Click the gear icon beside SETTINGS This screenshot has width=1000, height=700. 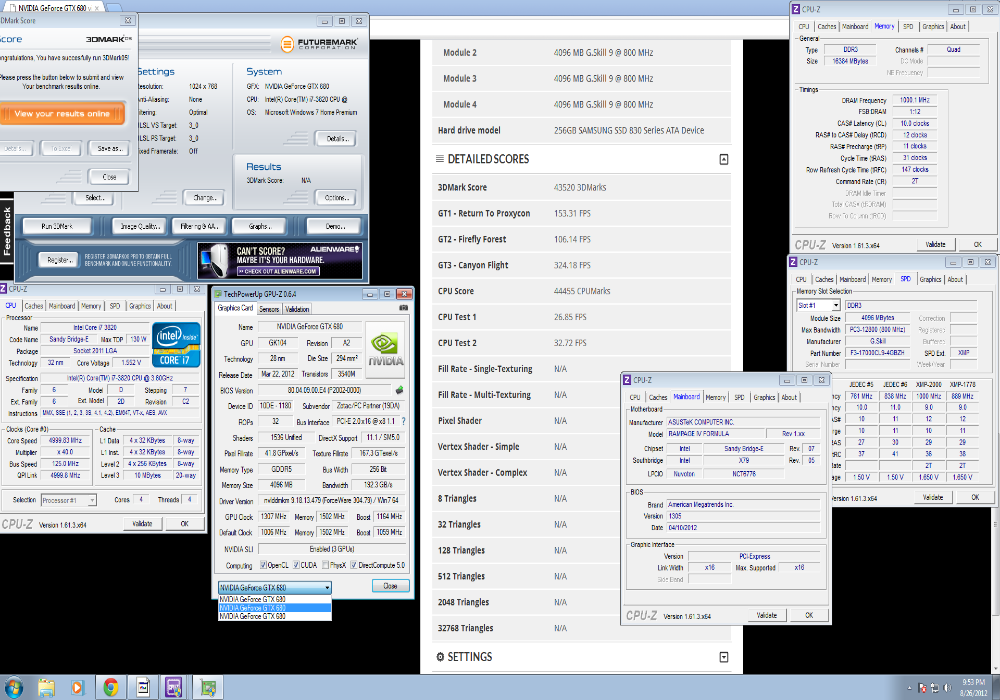(440, 657)
